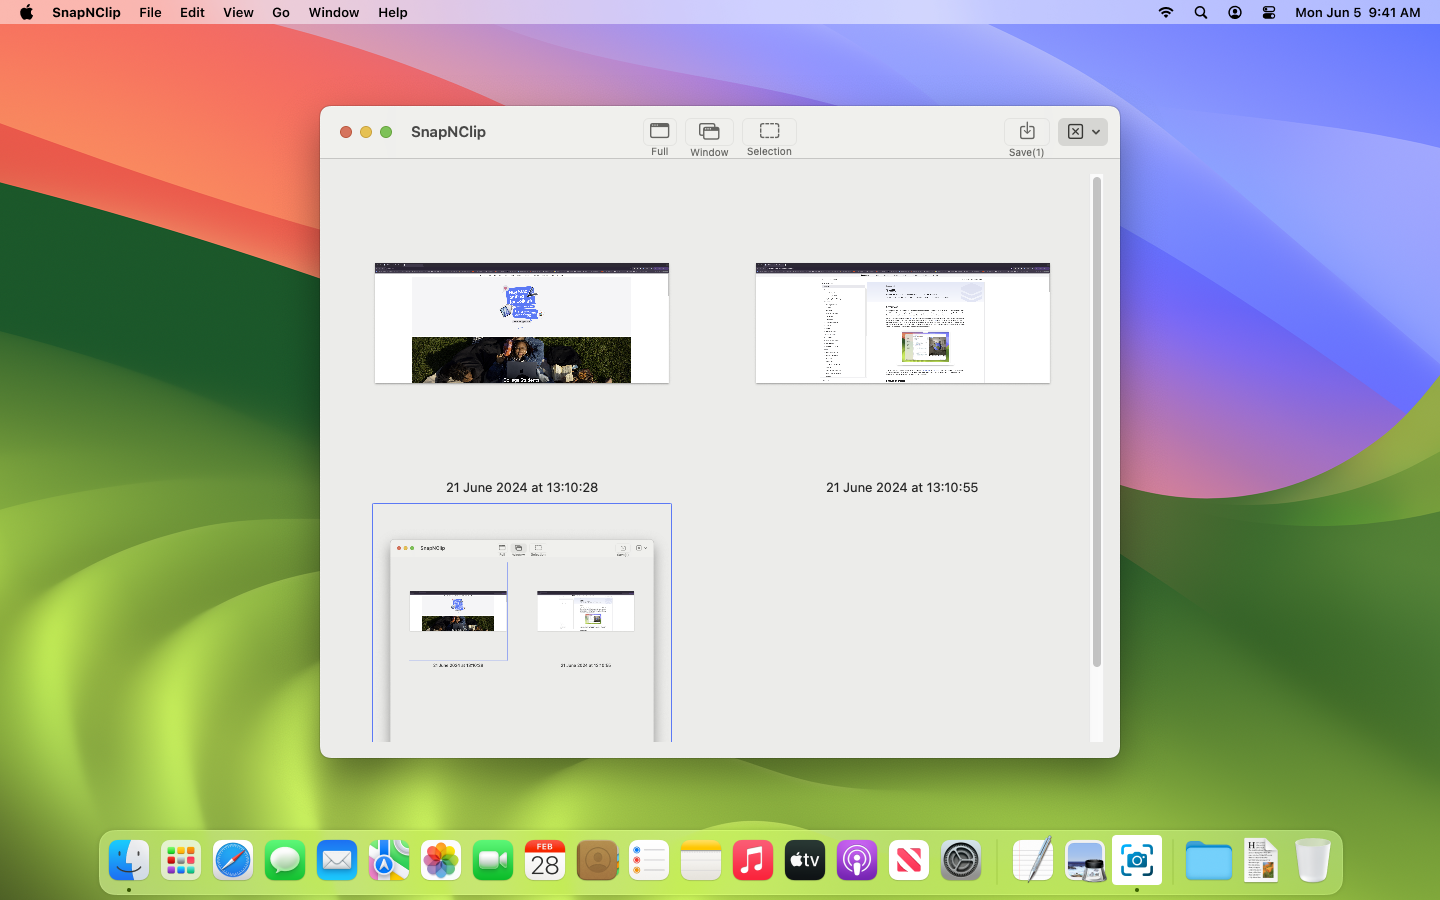
Task: Open Finder from the Dock
Action: pos(129,860)
